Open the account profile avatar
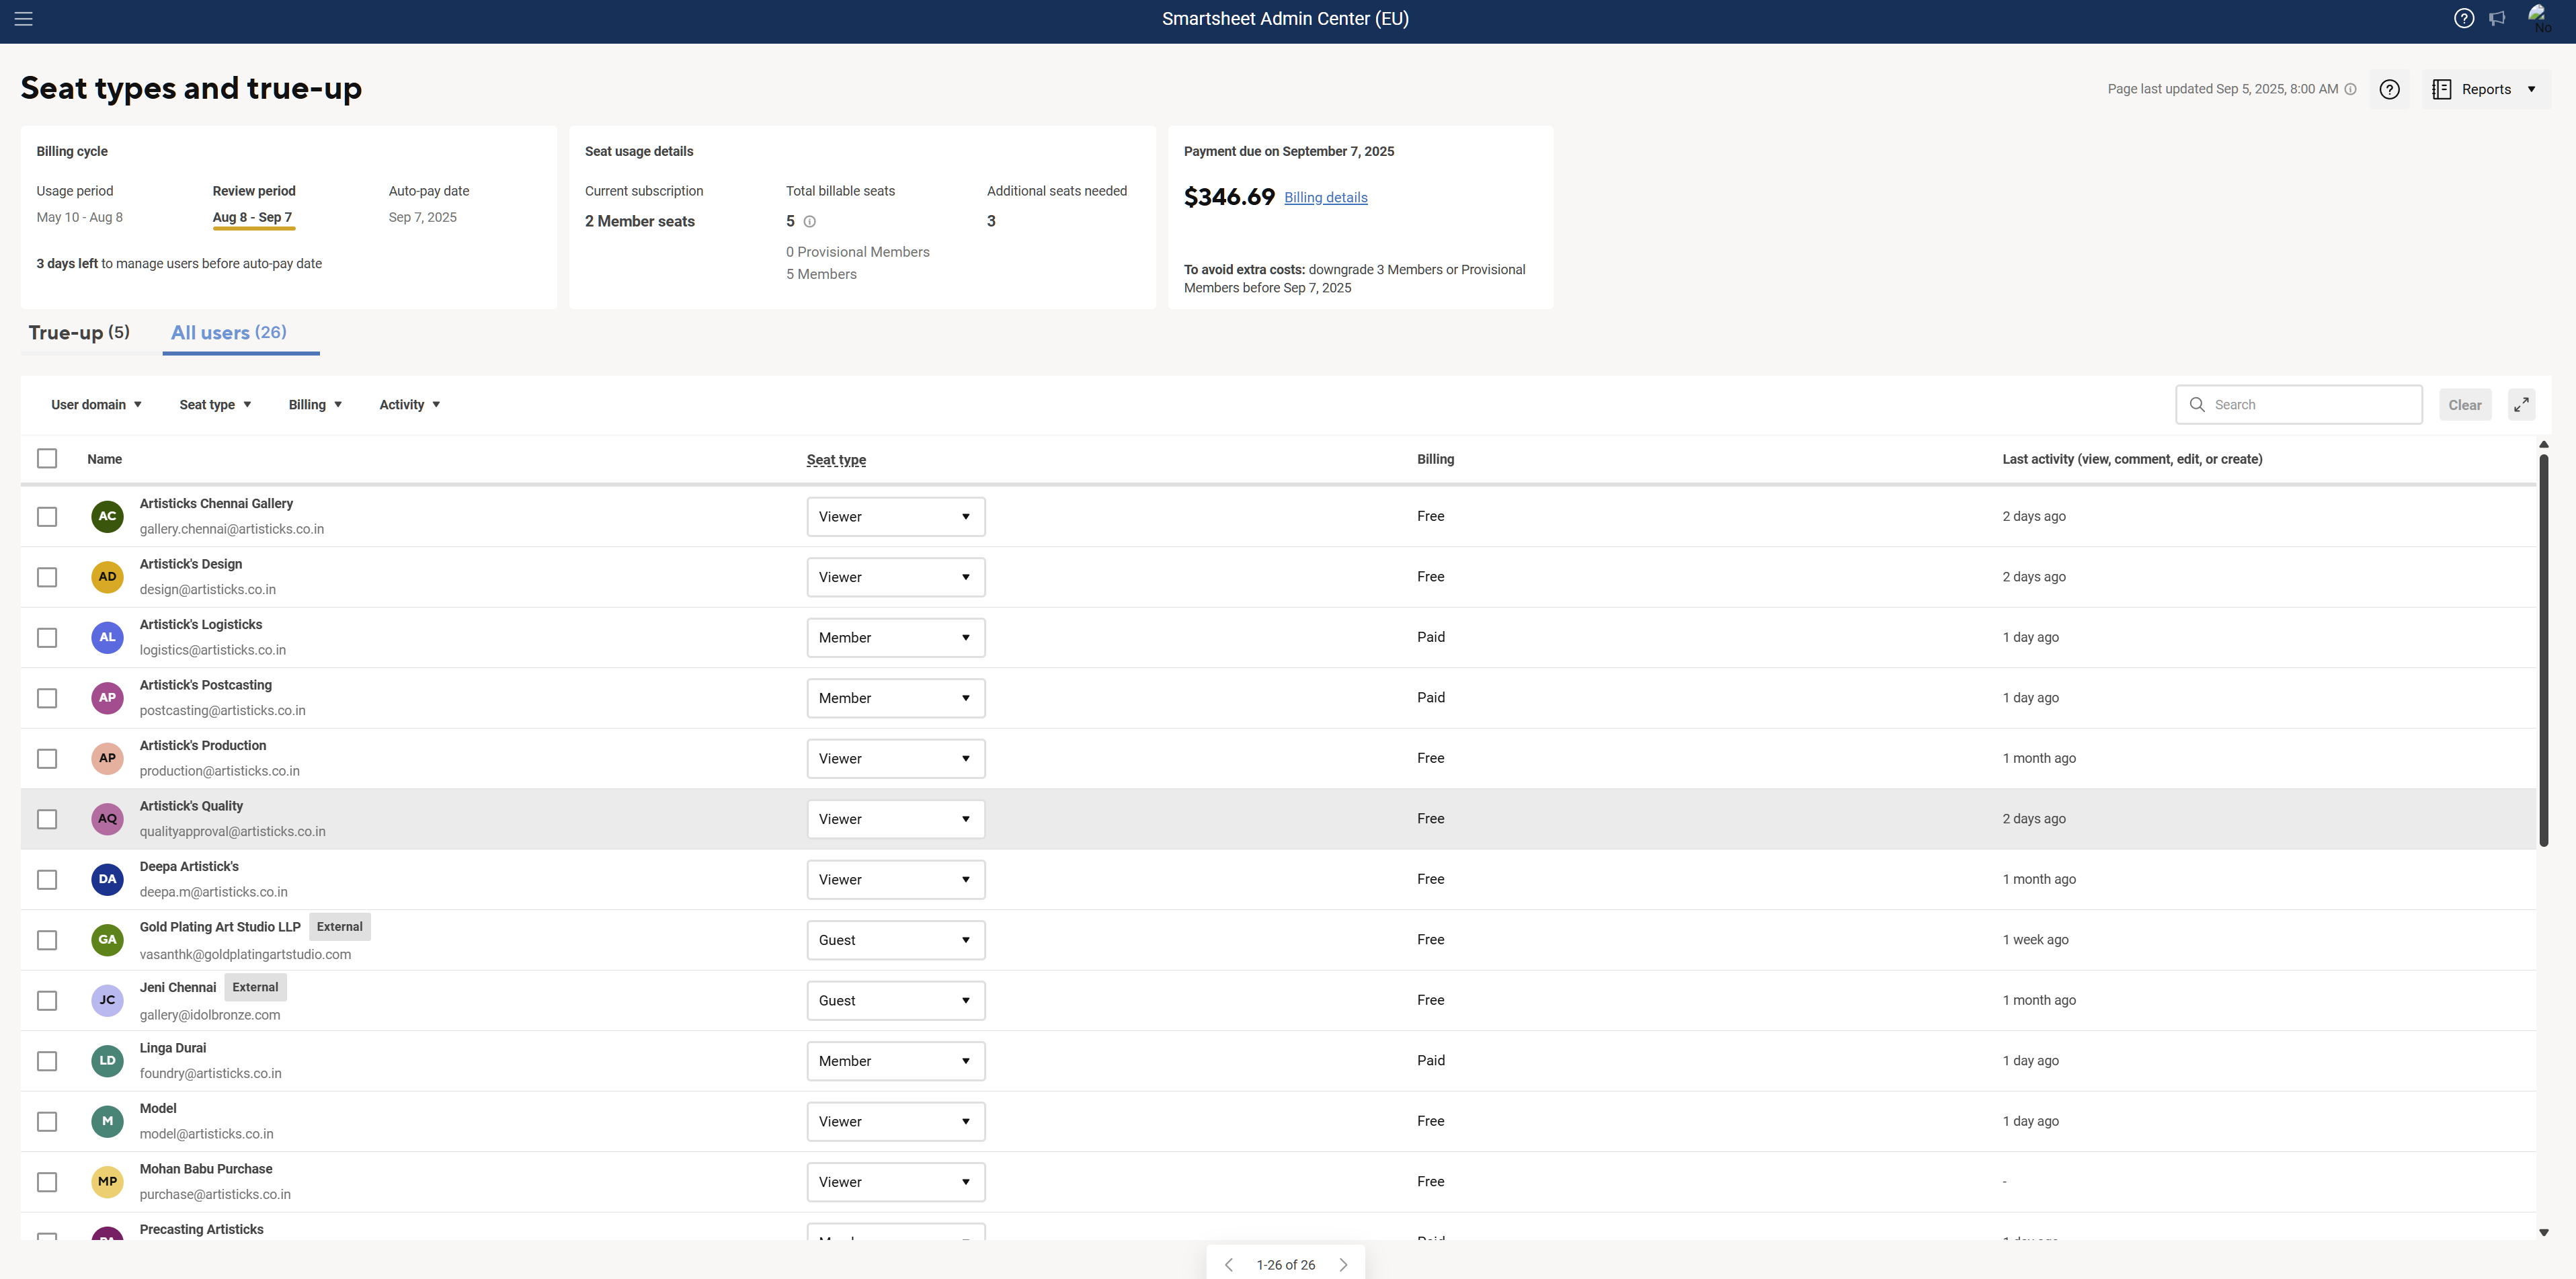Viewport: 2576px width, 1279px height. click(2538, 17)
